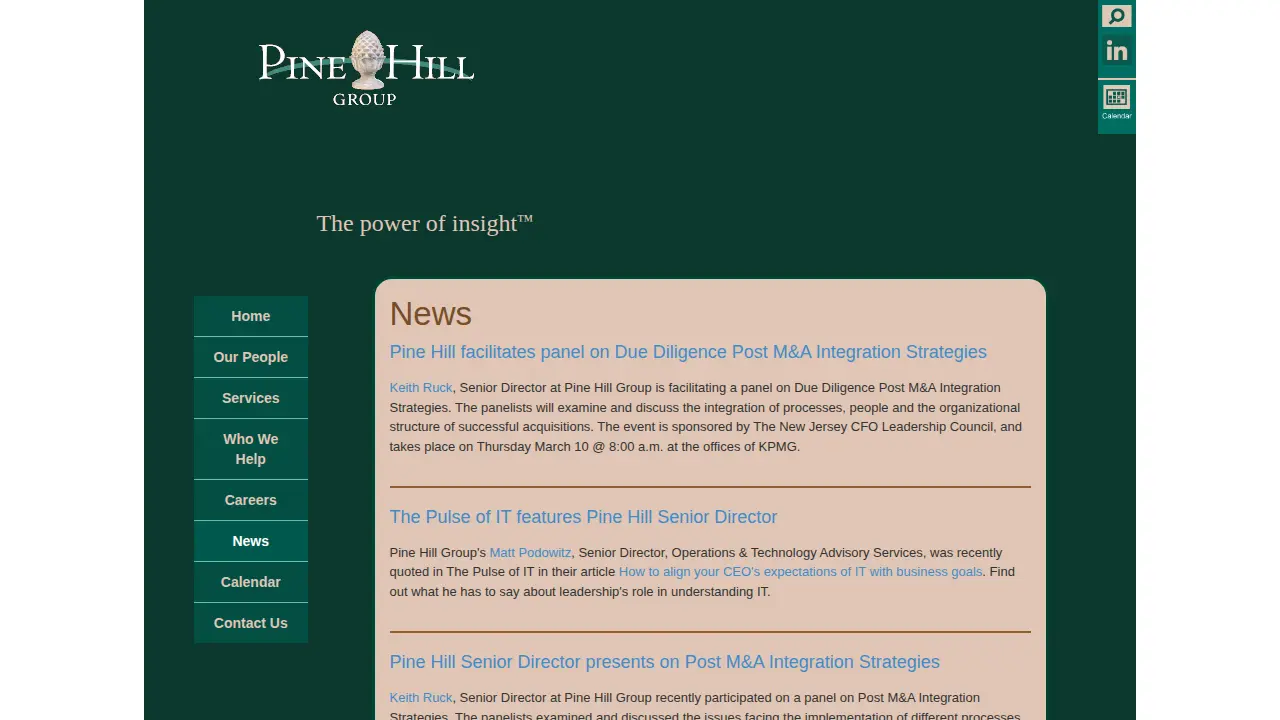
Task: Open The Pulse of IT headline link
Action: tap(583, 517)
